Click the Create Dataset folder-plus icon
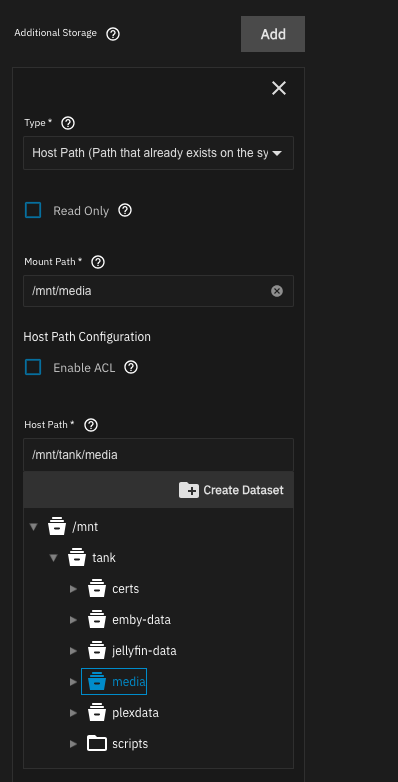Image resolution: width=398 pixels, height=782 pixels. pyautogui.click(x=189, y=490)
